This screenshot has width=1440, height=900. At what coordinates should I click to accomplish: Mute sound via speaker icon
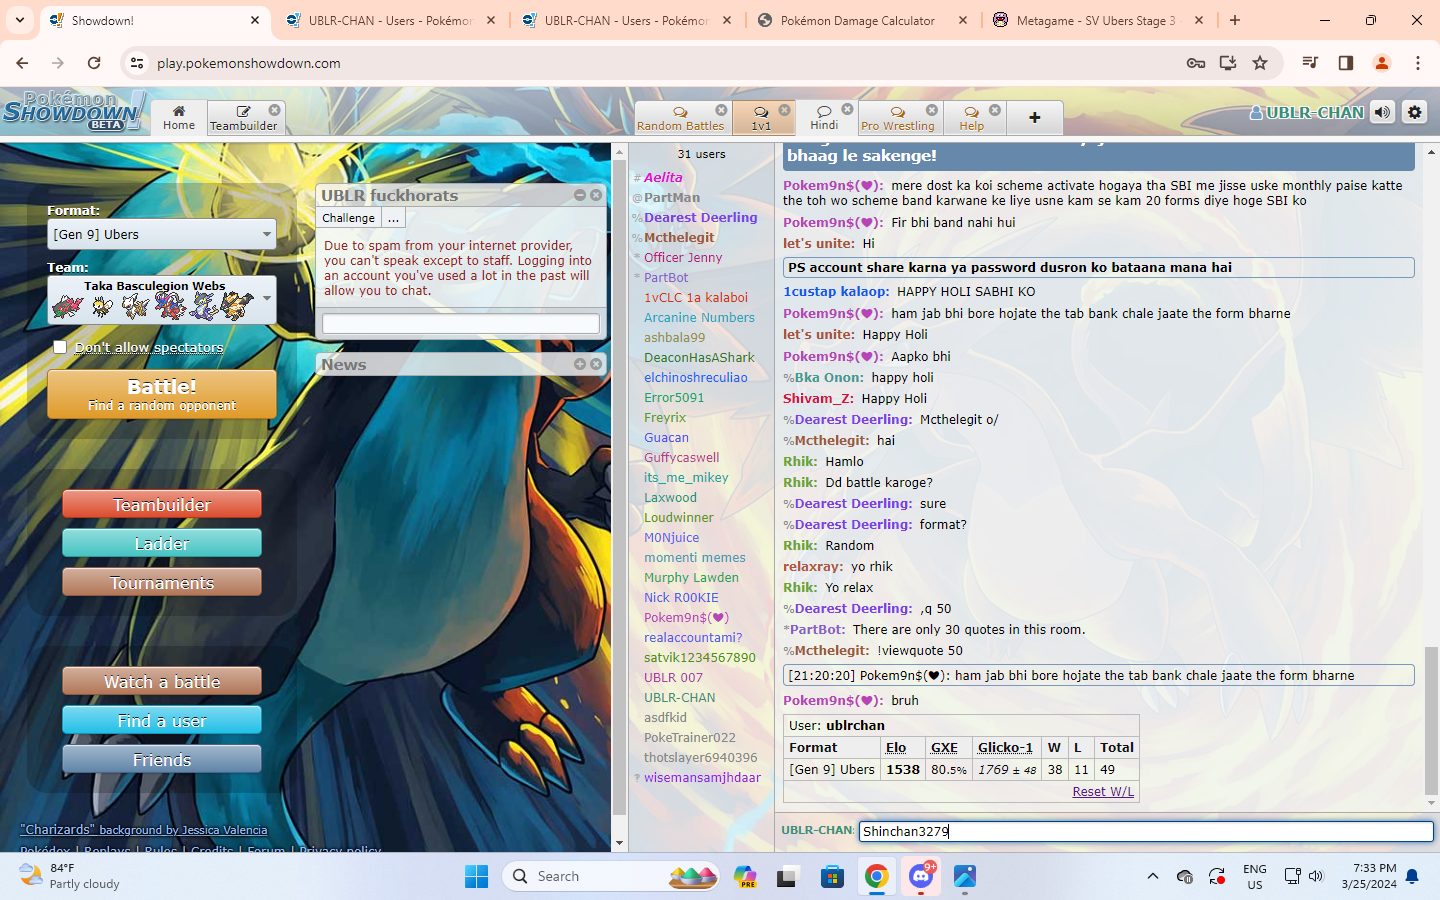(x=1383, y=112)
